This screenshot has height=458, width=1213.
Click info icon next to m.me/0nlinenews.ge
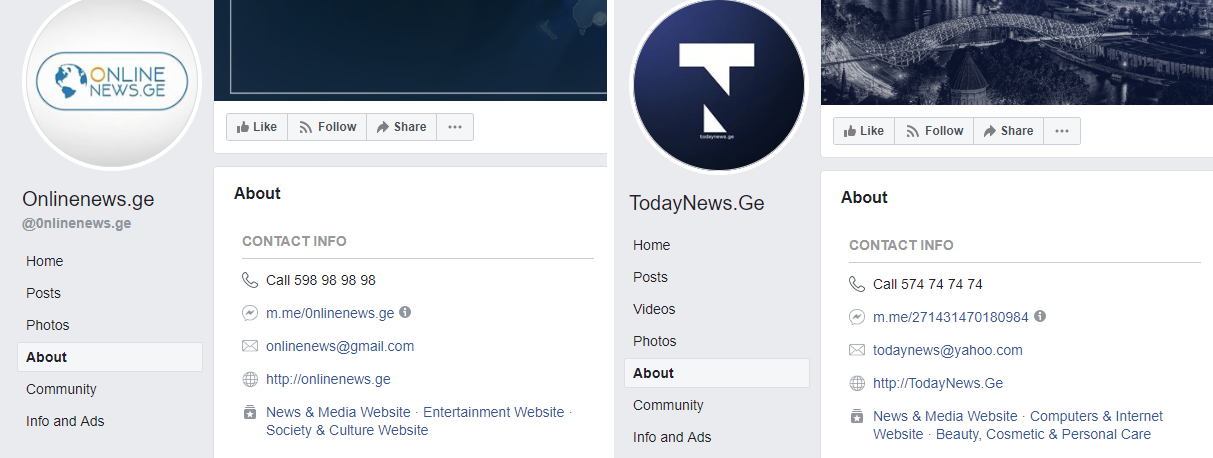click(405, 312)
